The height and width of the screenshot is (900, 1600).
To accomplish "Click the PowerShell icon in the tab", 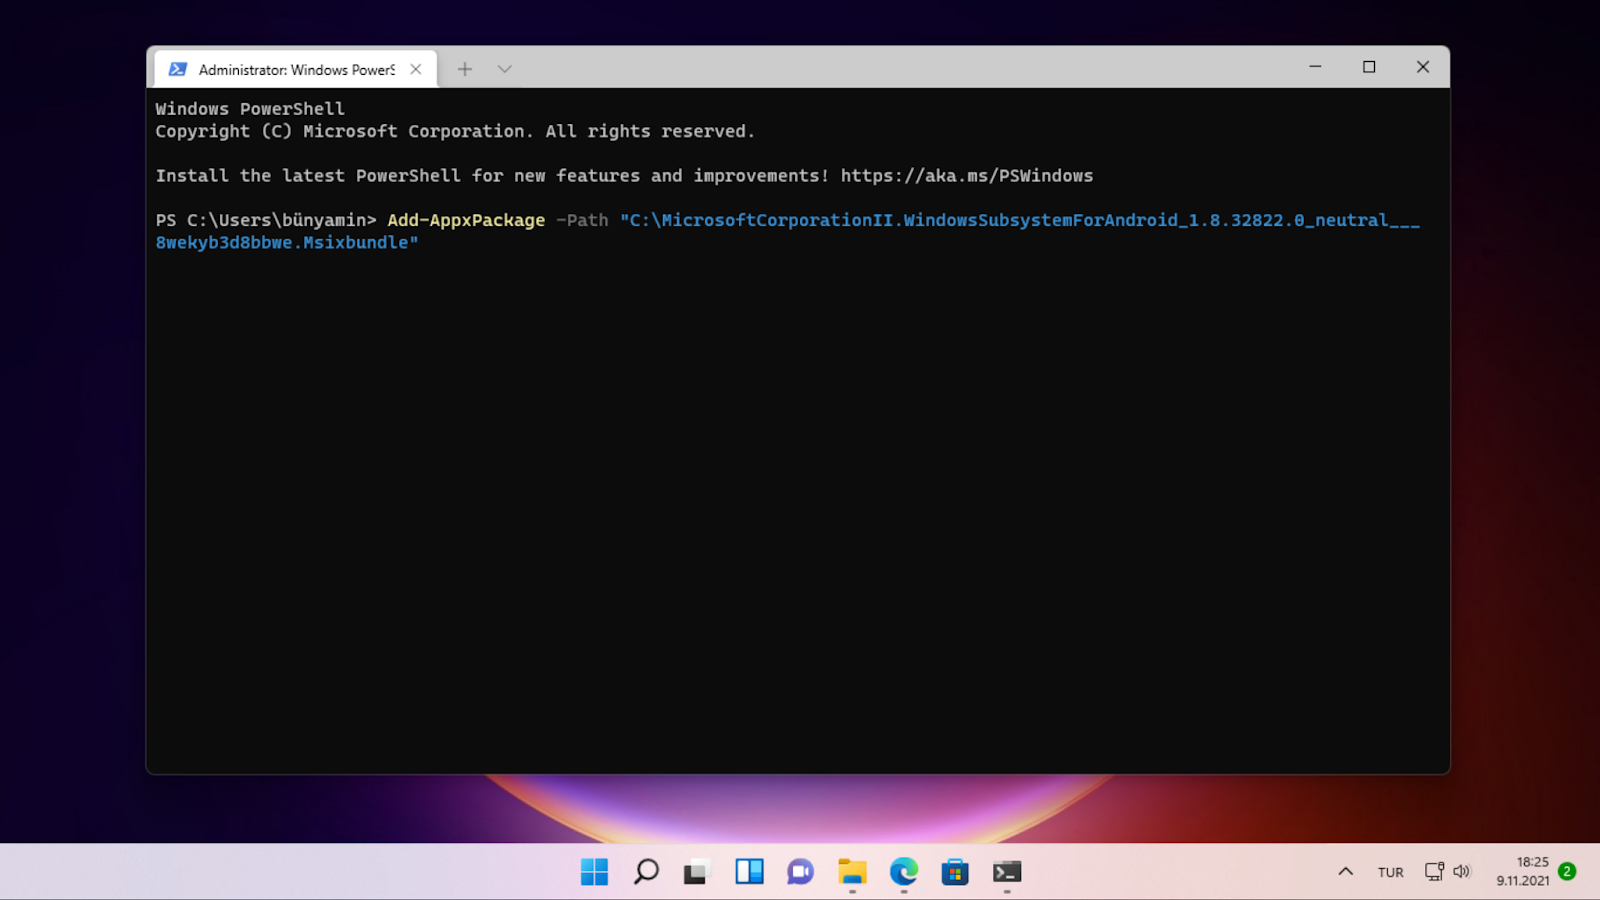I will [x=178, y=69].
